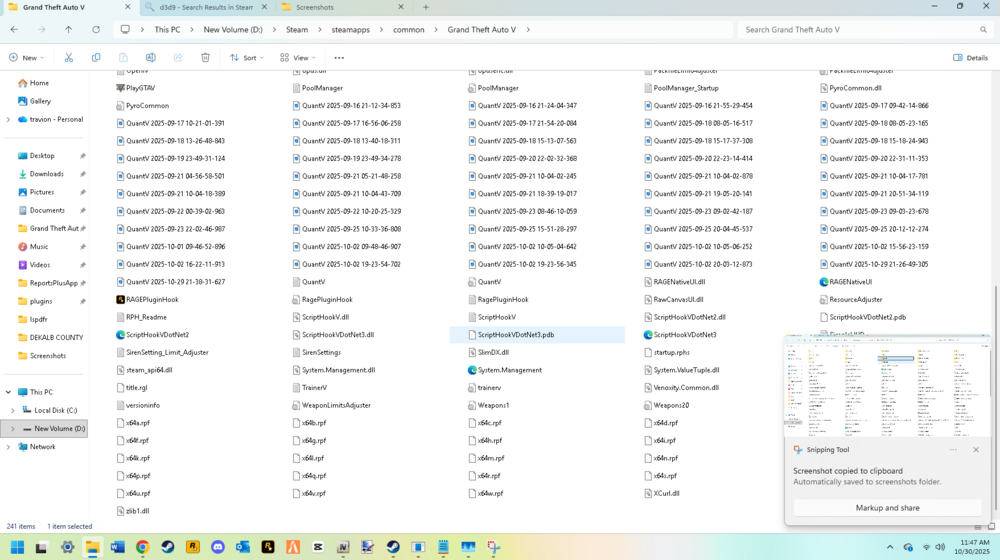Open the Snipping Tool screenshot thumbnail

tap(887, 386)
